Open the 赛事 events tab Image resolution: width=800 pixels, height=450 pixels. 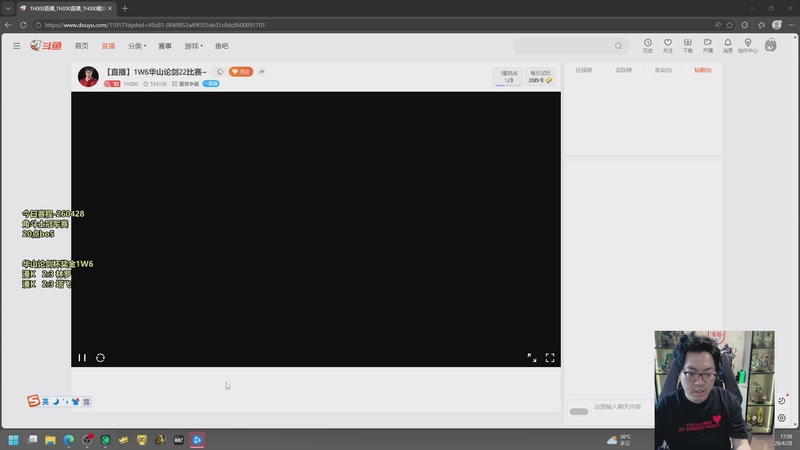click(165, 46)
